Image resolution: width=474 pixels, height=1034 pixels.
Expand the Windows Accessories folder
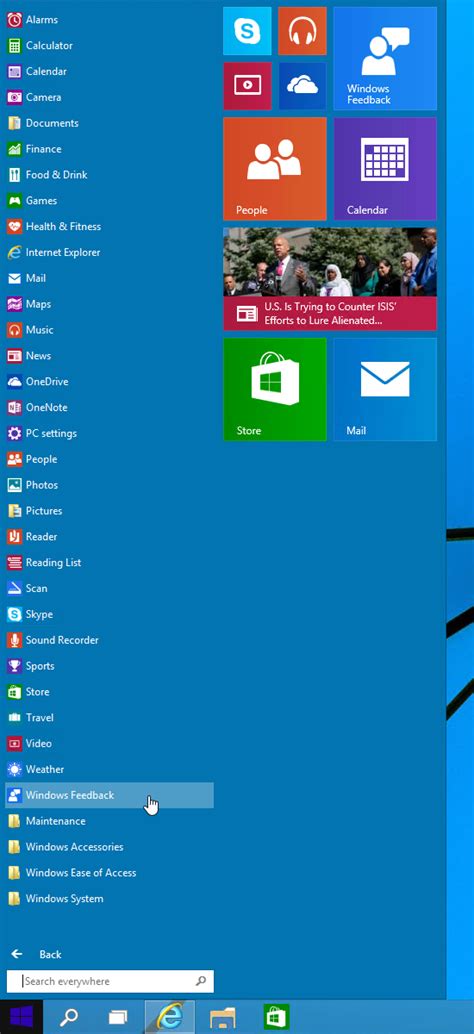click(x=109, y=847)
